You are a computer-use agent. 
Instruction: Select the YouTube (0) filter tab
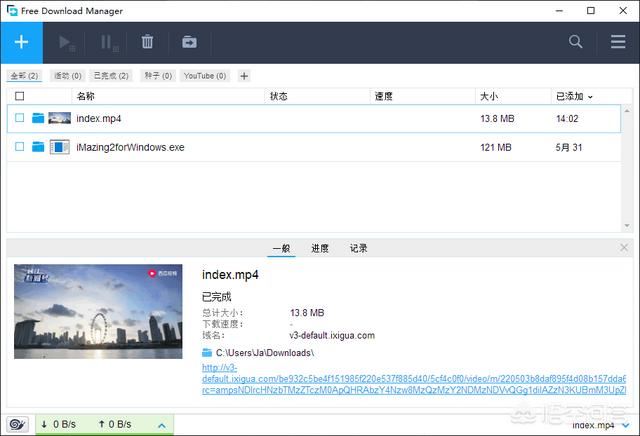tap(205, 76)
